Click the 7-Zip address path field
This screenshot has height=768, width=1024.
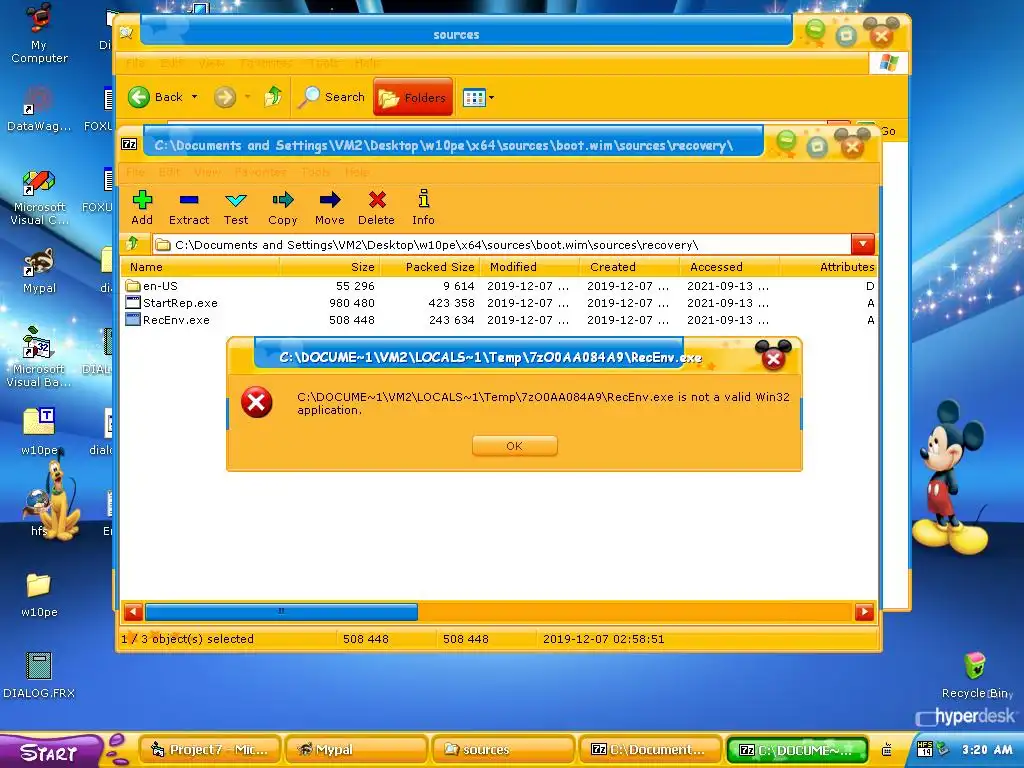502,245
